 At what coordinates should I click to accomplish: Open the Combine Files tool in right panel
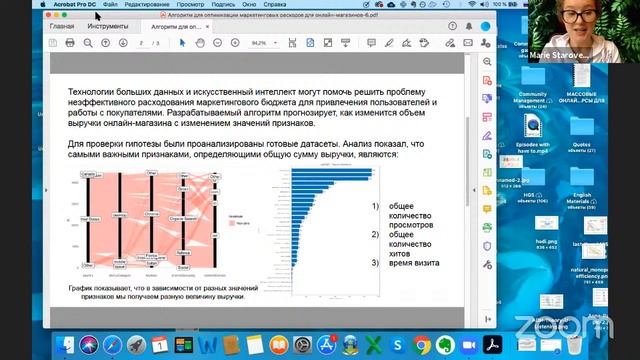(487, 99)
